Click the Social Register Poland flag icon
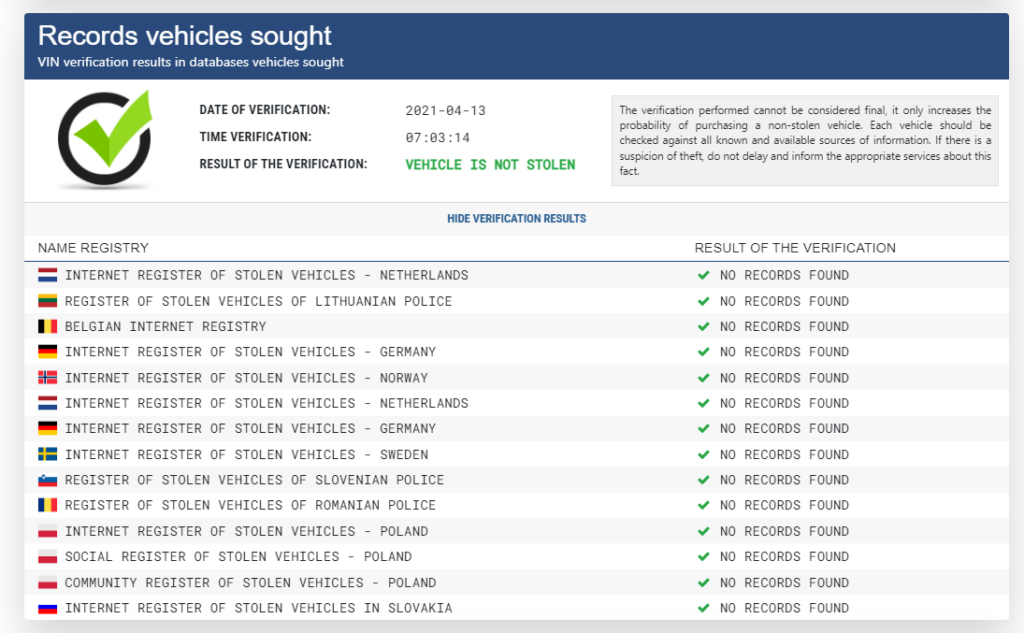This screenshot has width=1024, height=633. click(x=47, y=557)
